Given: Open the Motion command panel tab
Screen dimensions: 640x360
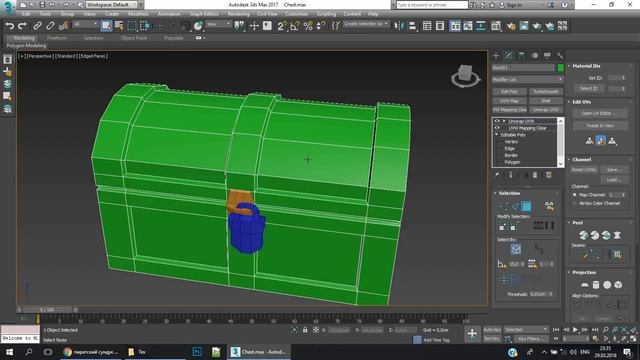Looking at the screenshot, I should tap(535, 55).
